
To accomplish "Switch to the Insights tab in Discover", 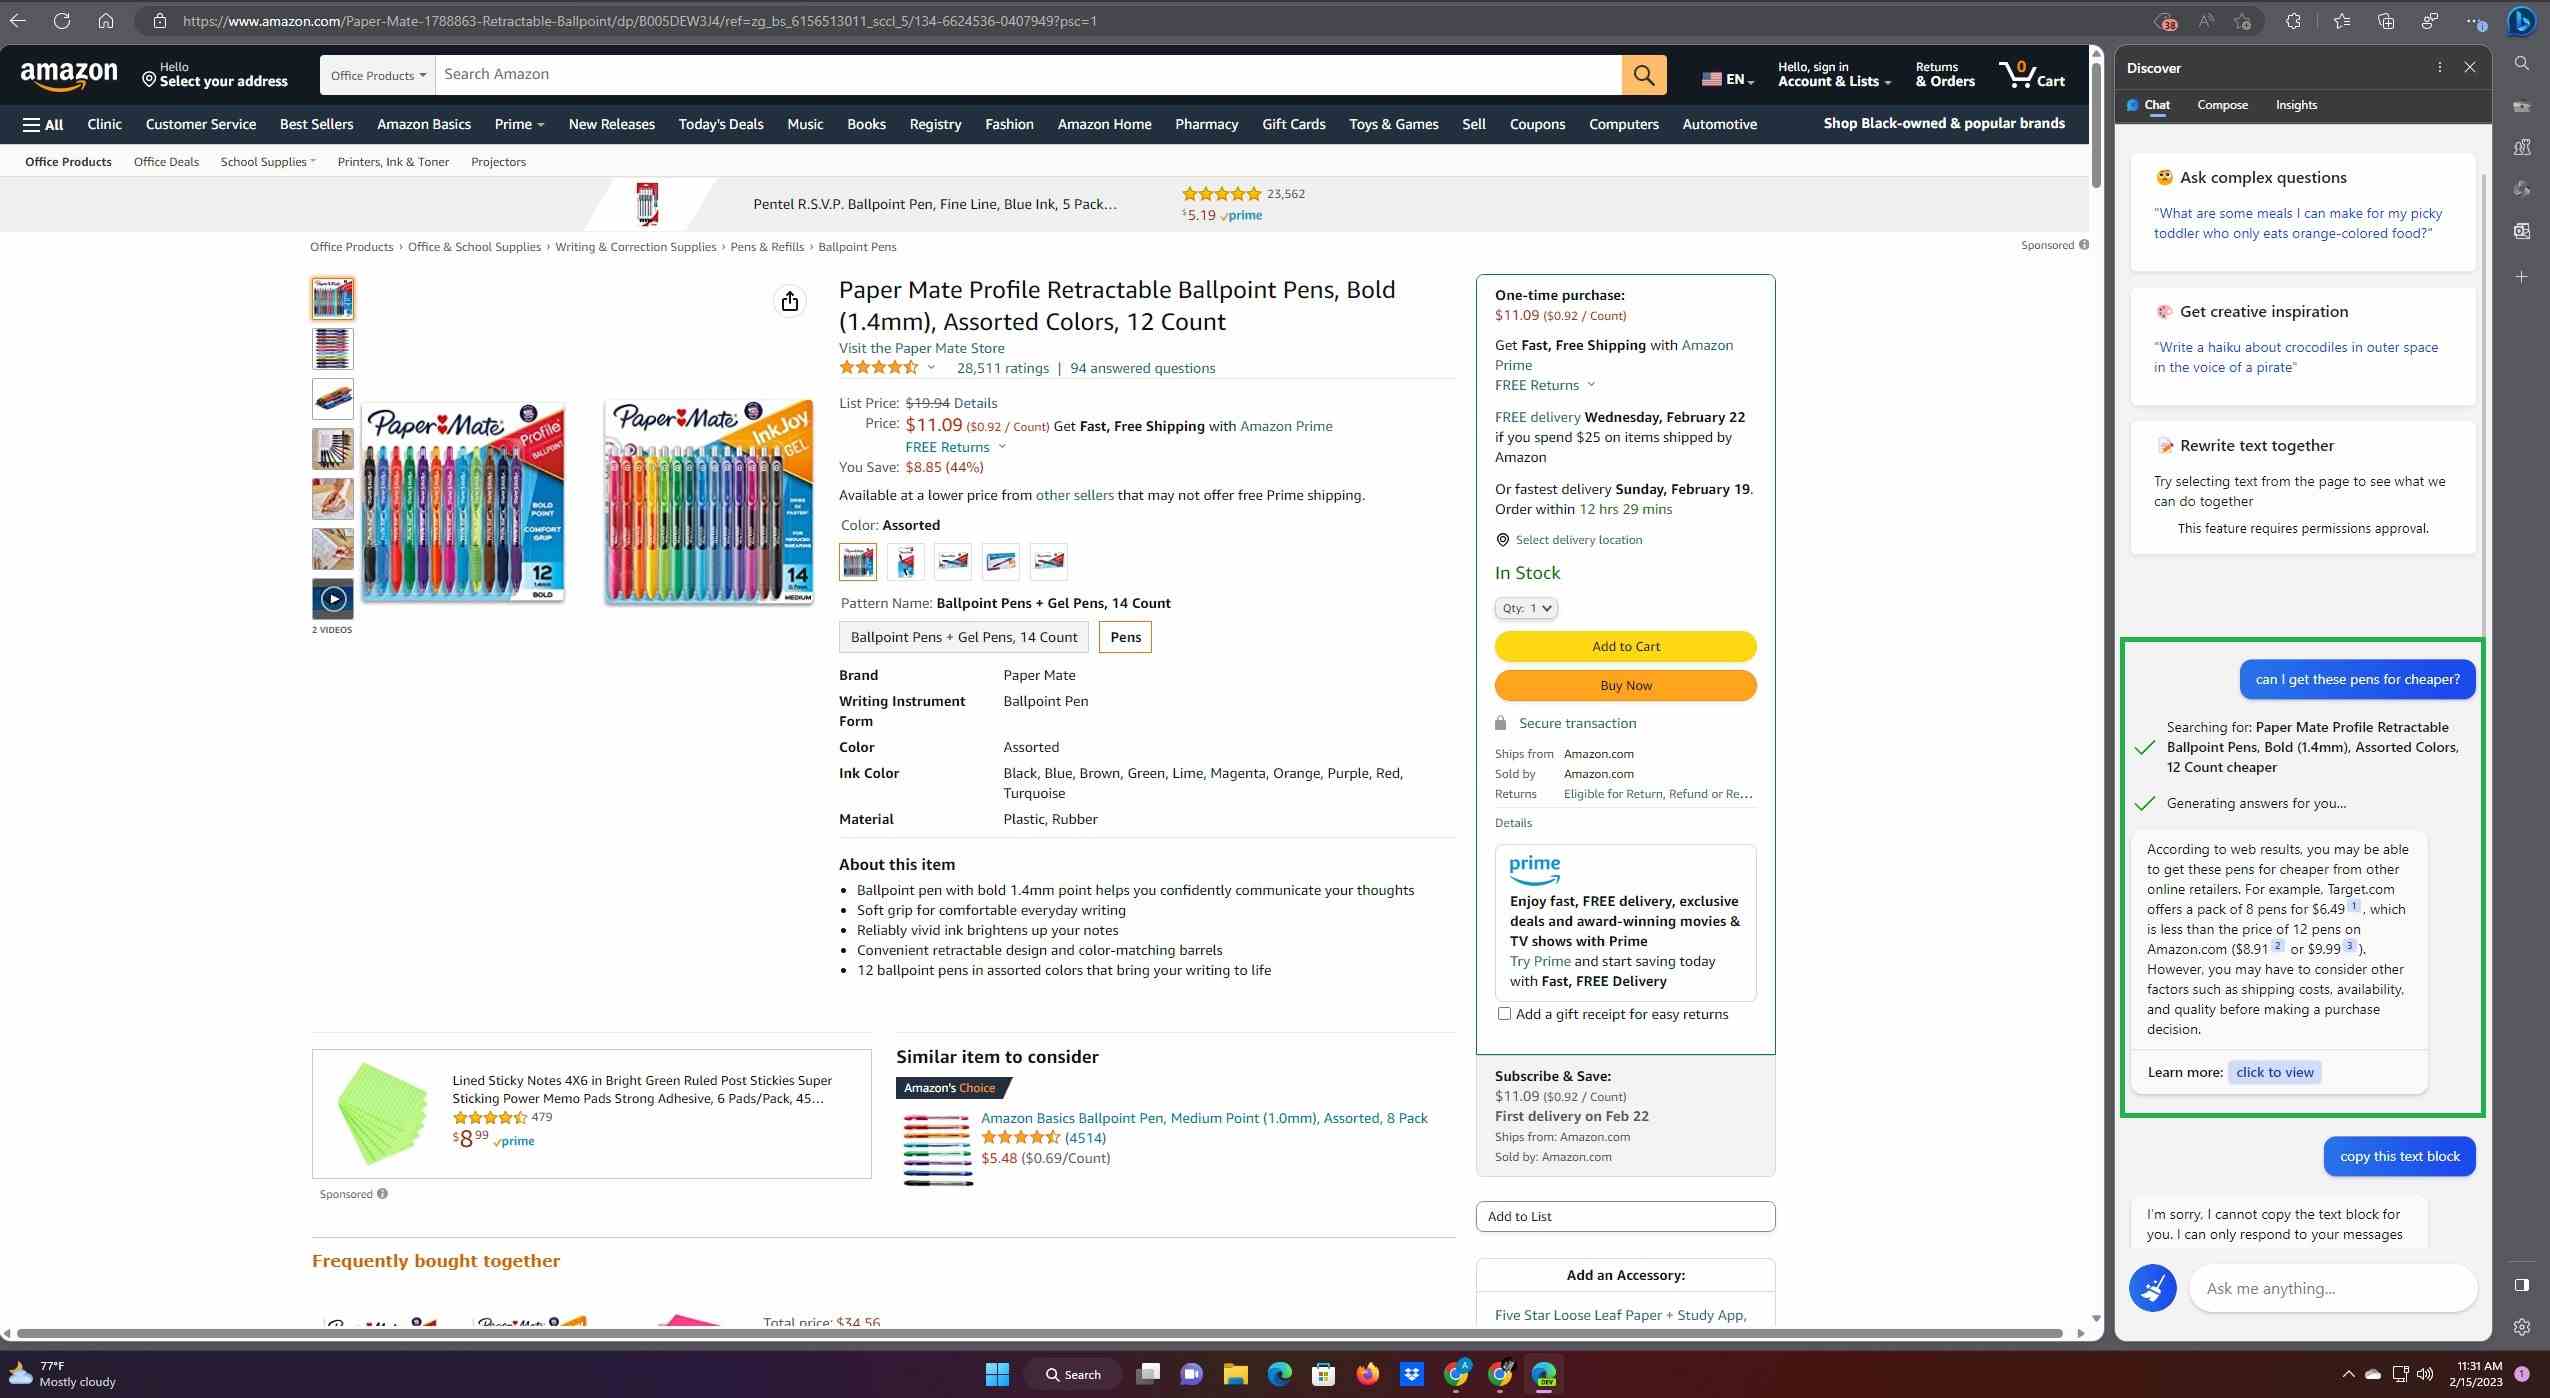I will [2296, 105].
